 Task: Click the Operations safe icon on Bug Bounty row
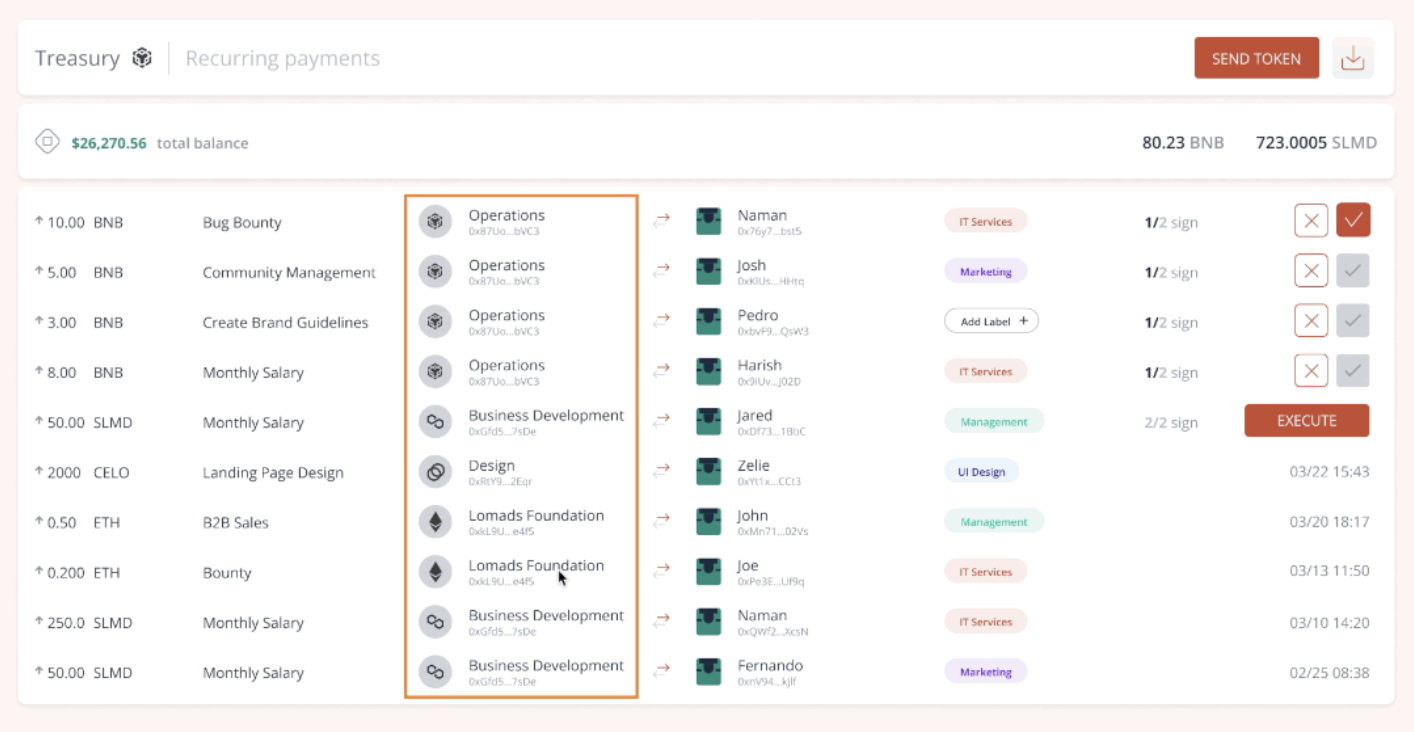coord(435,221)
